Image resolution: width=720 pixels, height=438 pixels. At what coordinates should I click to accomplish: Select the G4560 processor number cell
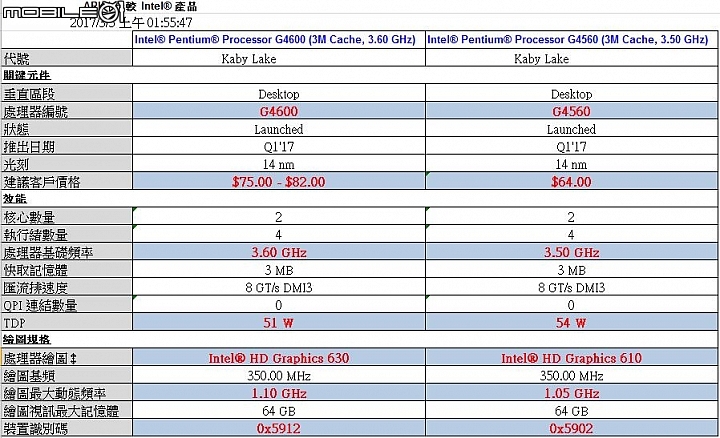(x=571, y=111)
